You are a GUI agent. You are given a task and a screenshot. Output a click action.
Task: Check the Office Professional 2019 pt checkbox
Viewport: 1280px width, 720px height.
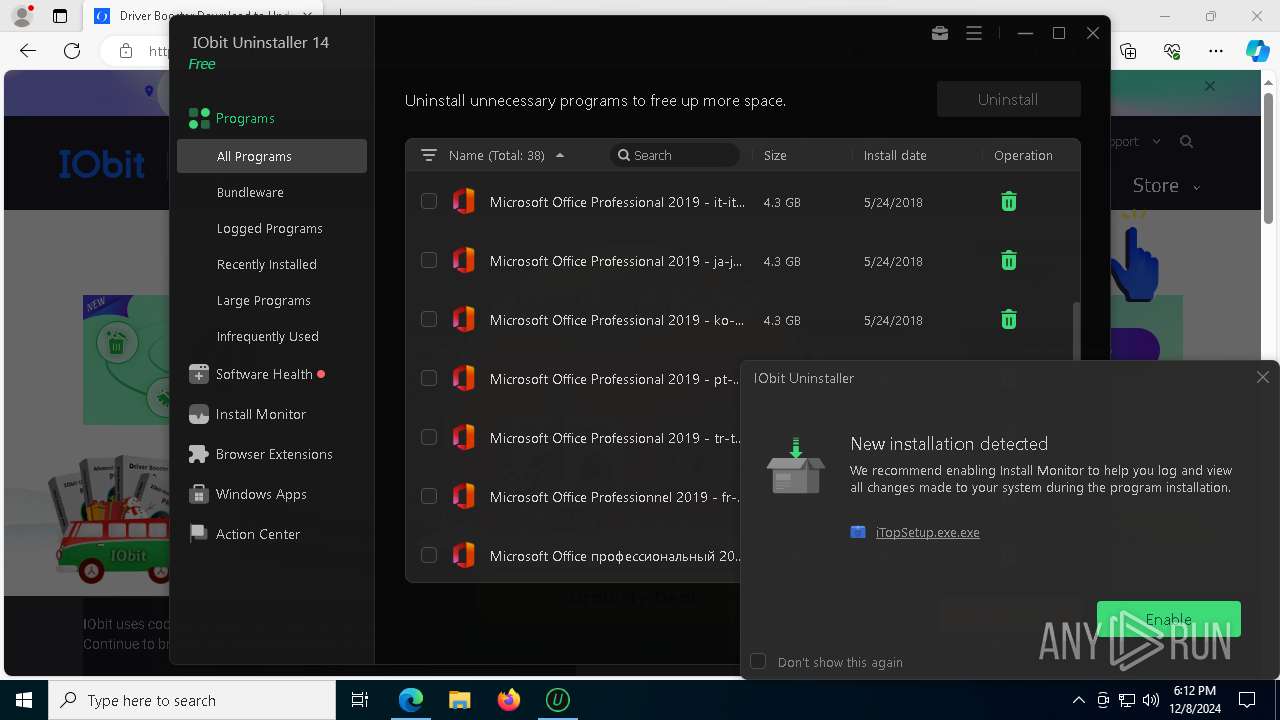(x=429, y=378)
